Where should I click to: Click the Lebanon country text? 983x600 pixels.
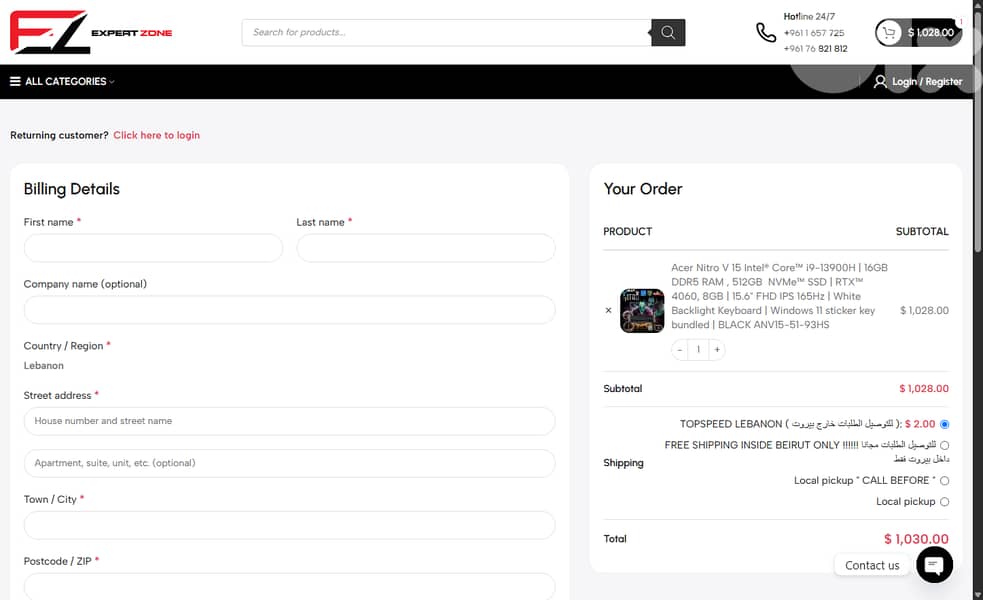pos(43,366)
